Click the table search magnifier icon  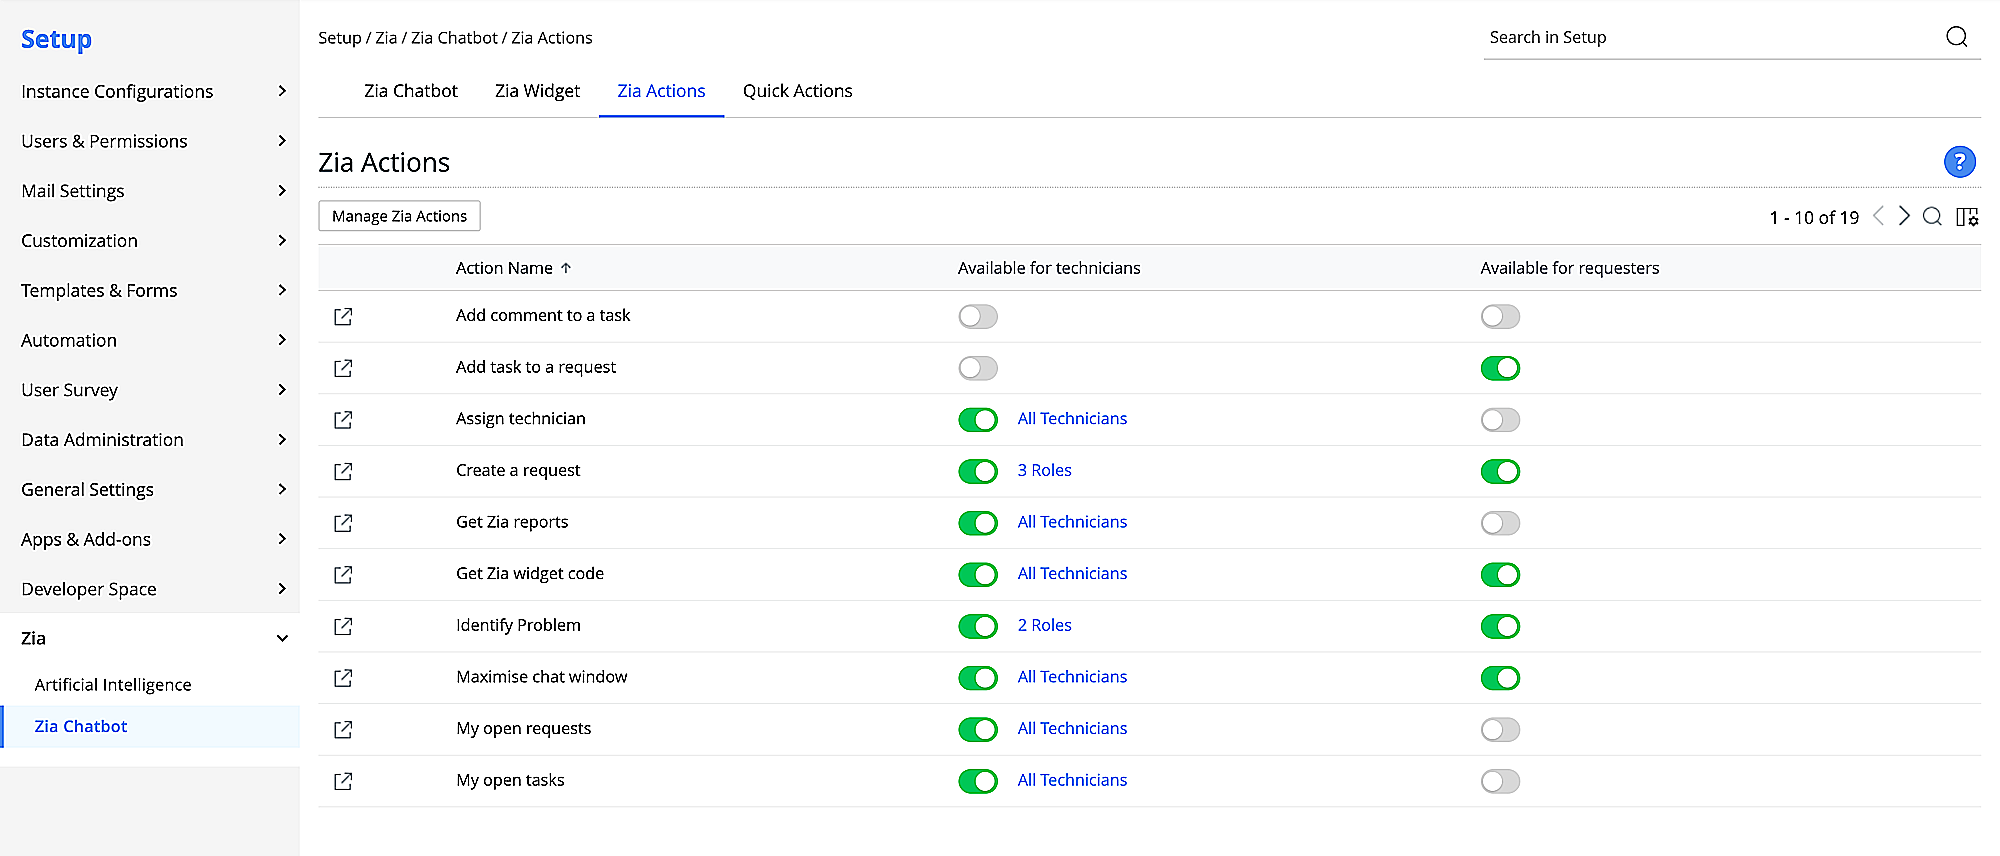click(x=1932, y=217)
